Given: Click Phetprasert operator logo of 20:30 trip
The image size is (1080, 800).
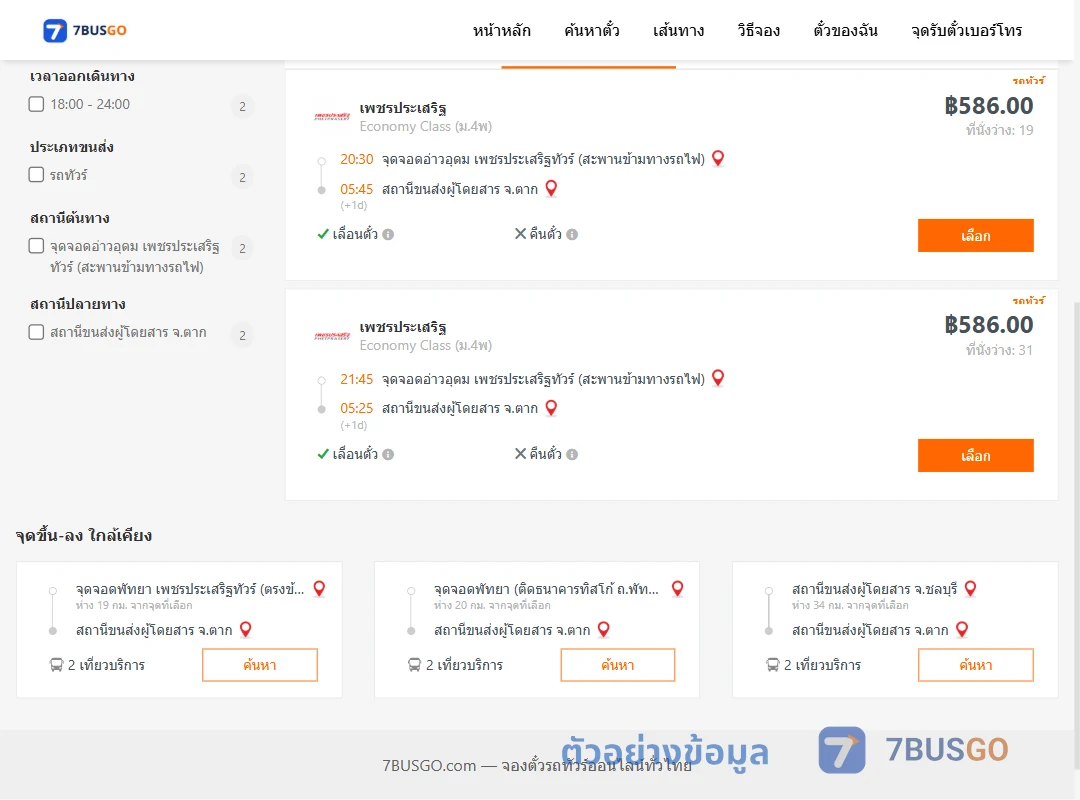Looking at the screenshot, I should point(332,116).
